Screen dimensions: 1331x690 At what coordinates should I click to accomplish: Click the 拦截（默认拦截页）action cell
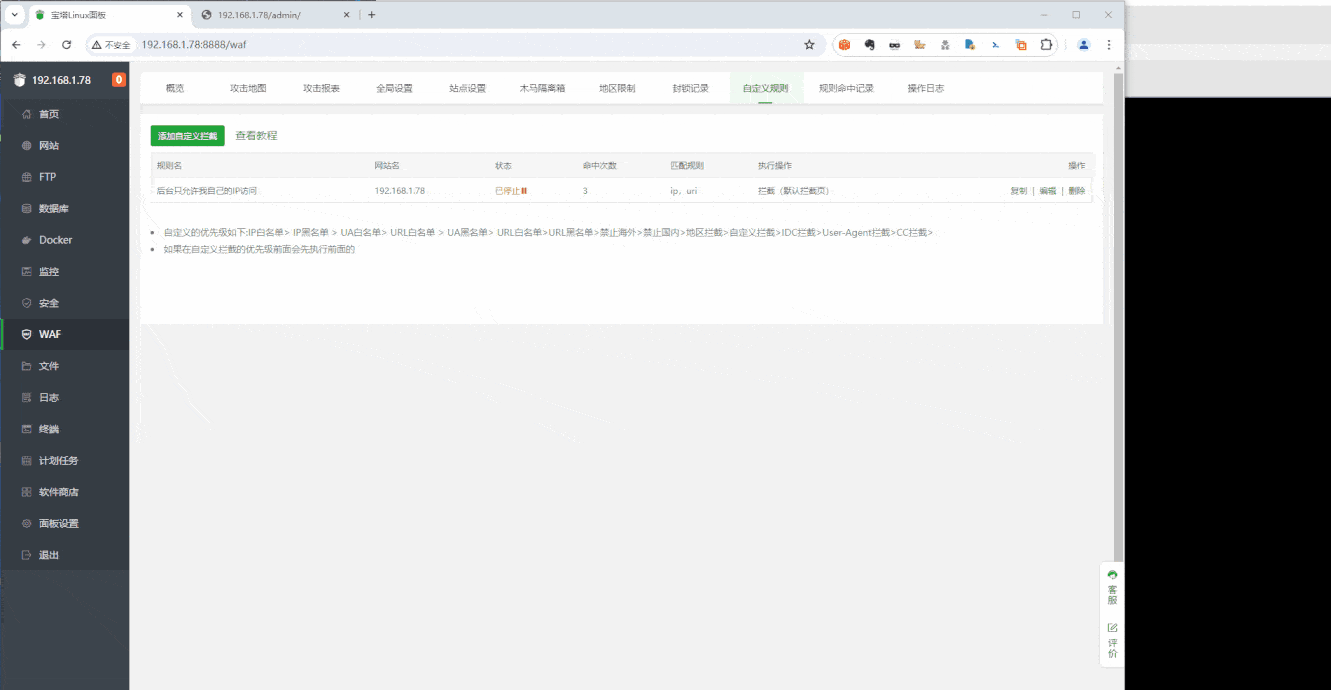(x=794, y=190)
